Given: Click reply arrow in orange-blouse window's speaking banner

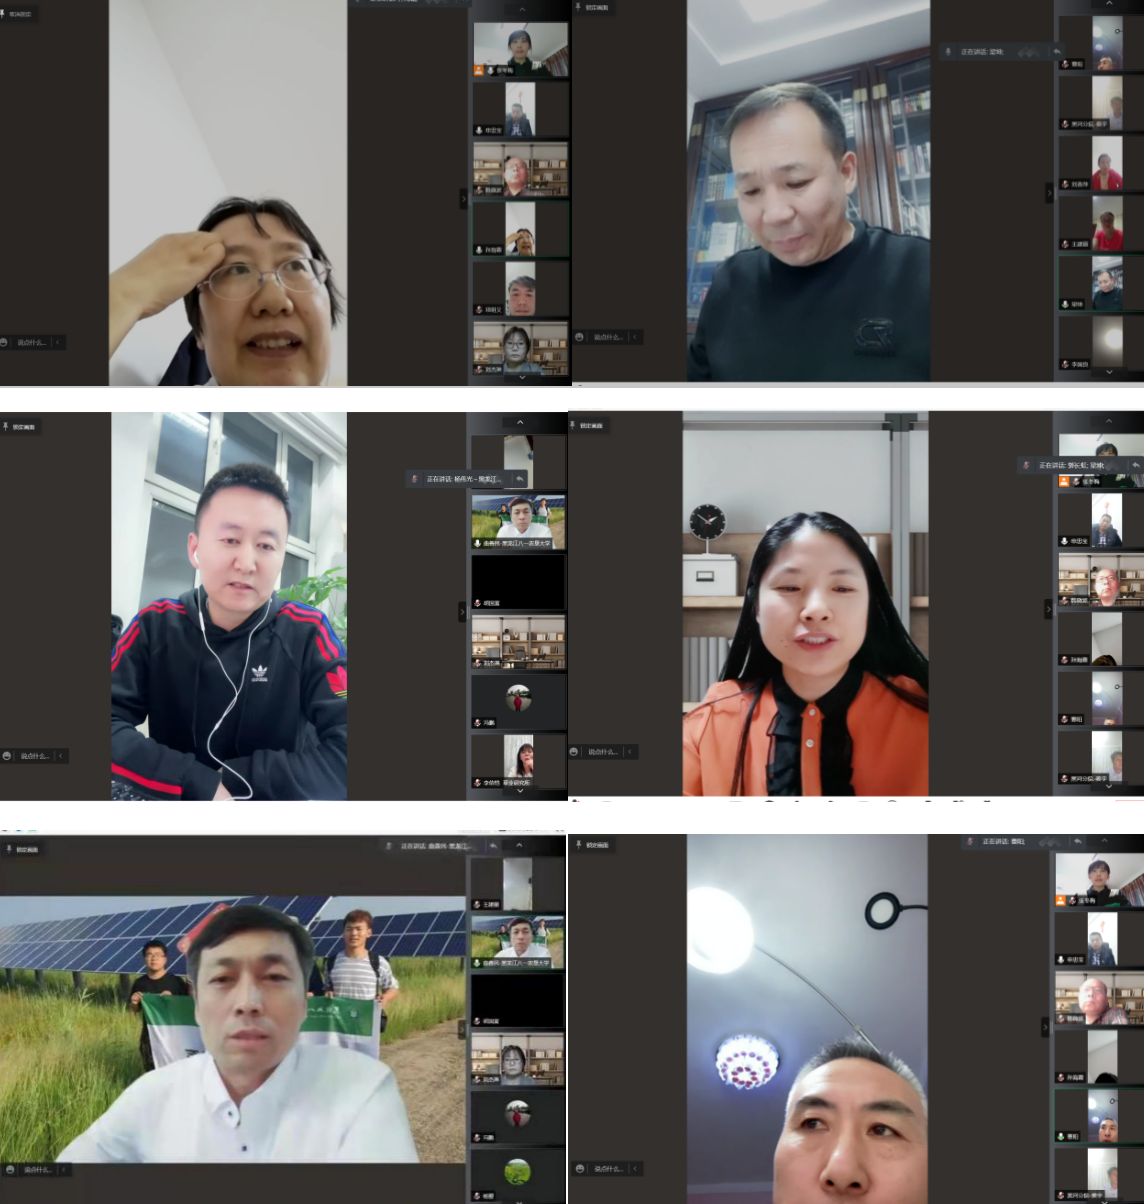Looking at the screenshot, I should click(x=1135, y=465).
